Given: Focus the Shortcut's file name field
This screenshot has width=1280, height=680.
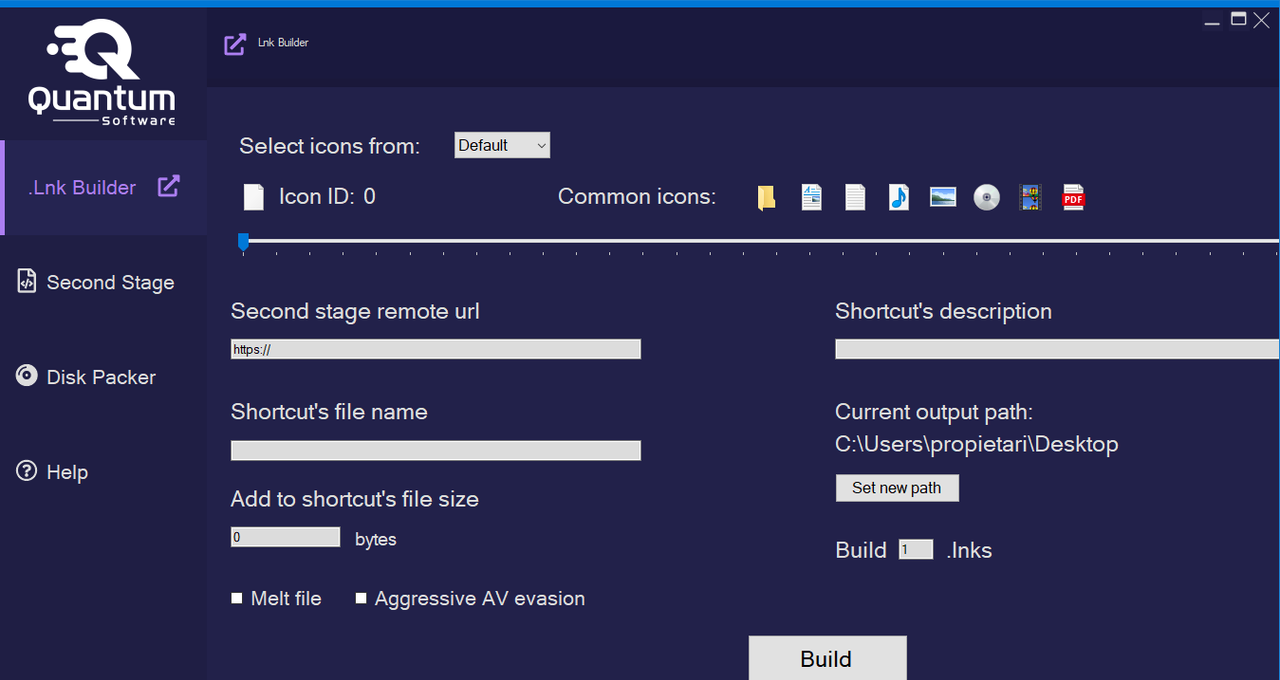Looking at the screenshot, I should [436, 450].
